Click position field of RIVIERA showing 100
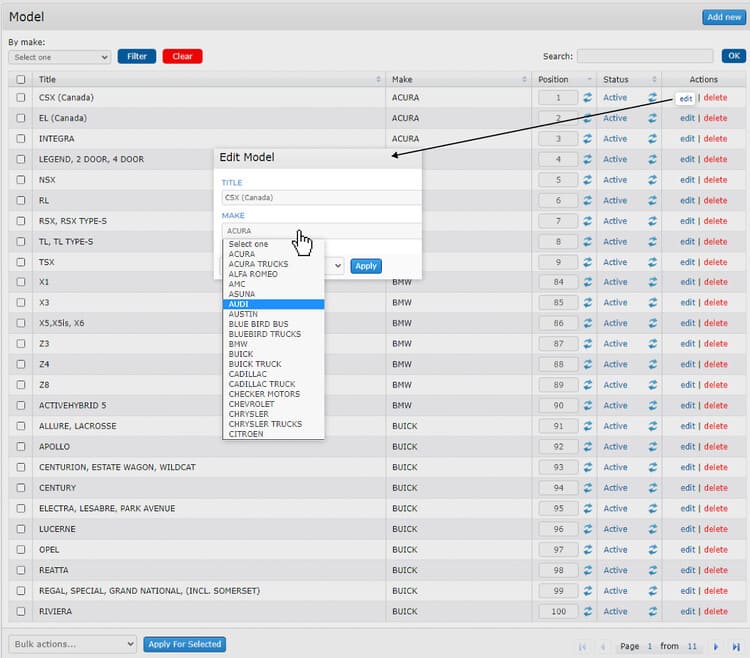 point(558,611)
